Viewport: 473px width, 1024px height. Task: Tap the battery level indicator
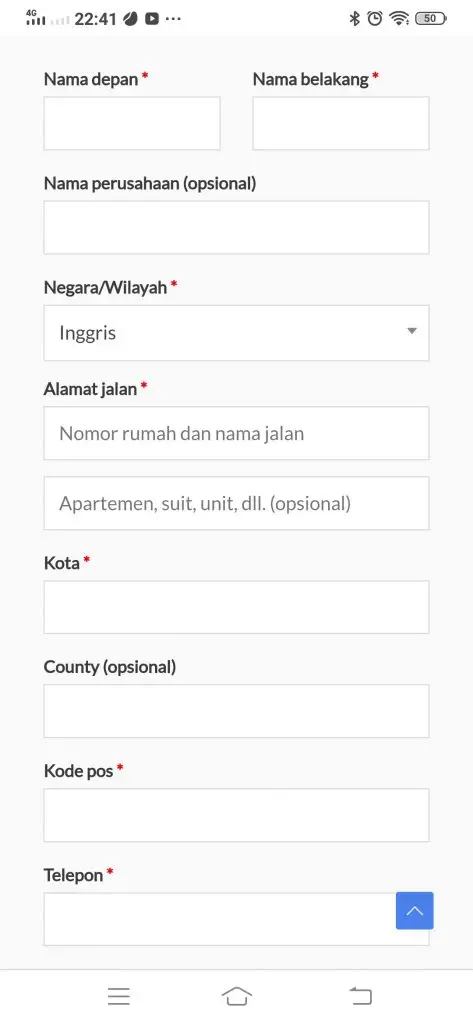[431, 18]
